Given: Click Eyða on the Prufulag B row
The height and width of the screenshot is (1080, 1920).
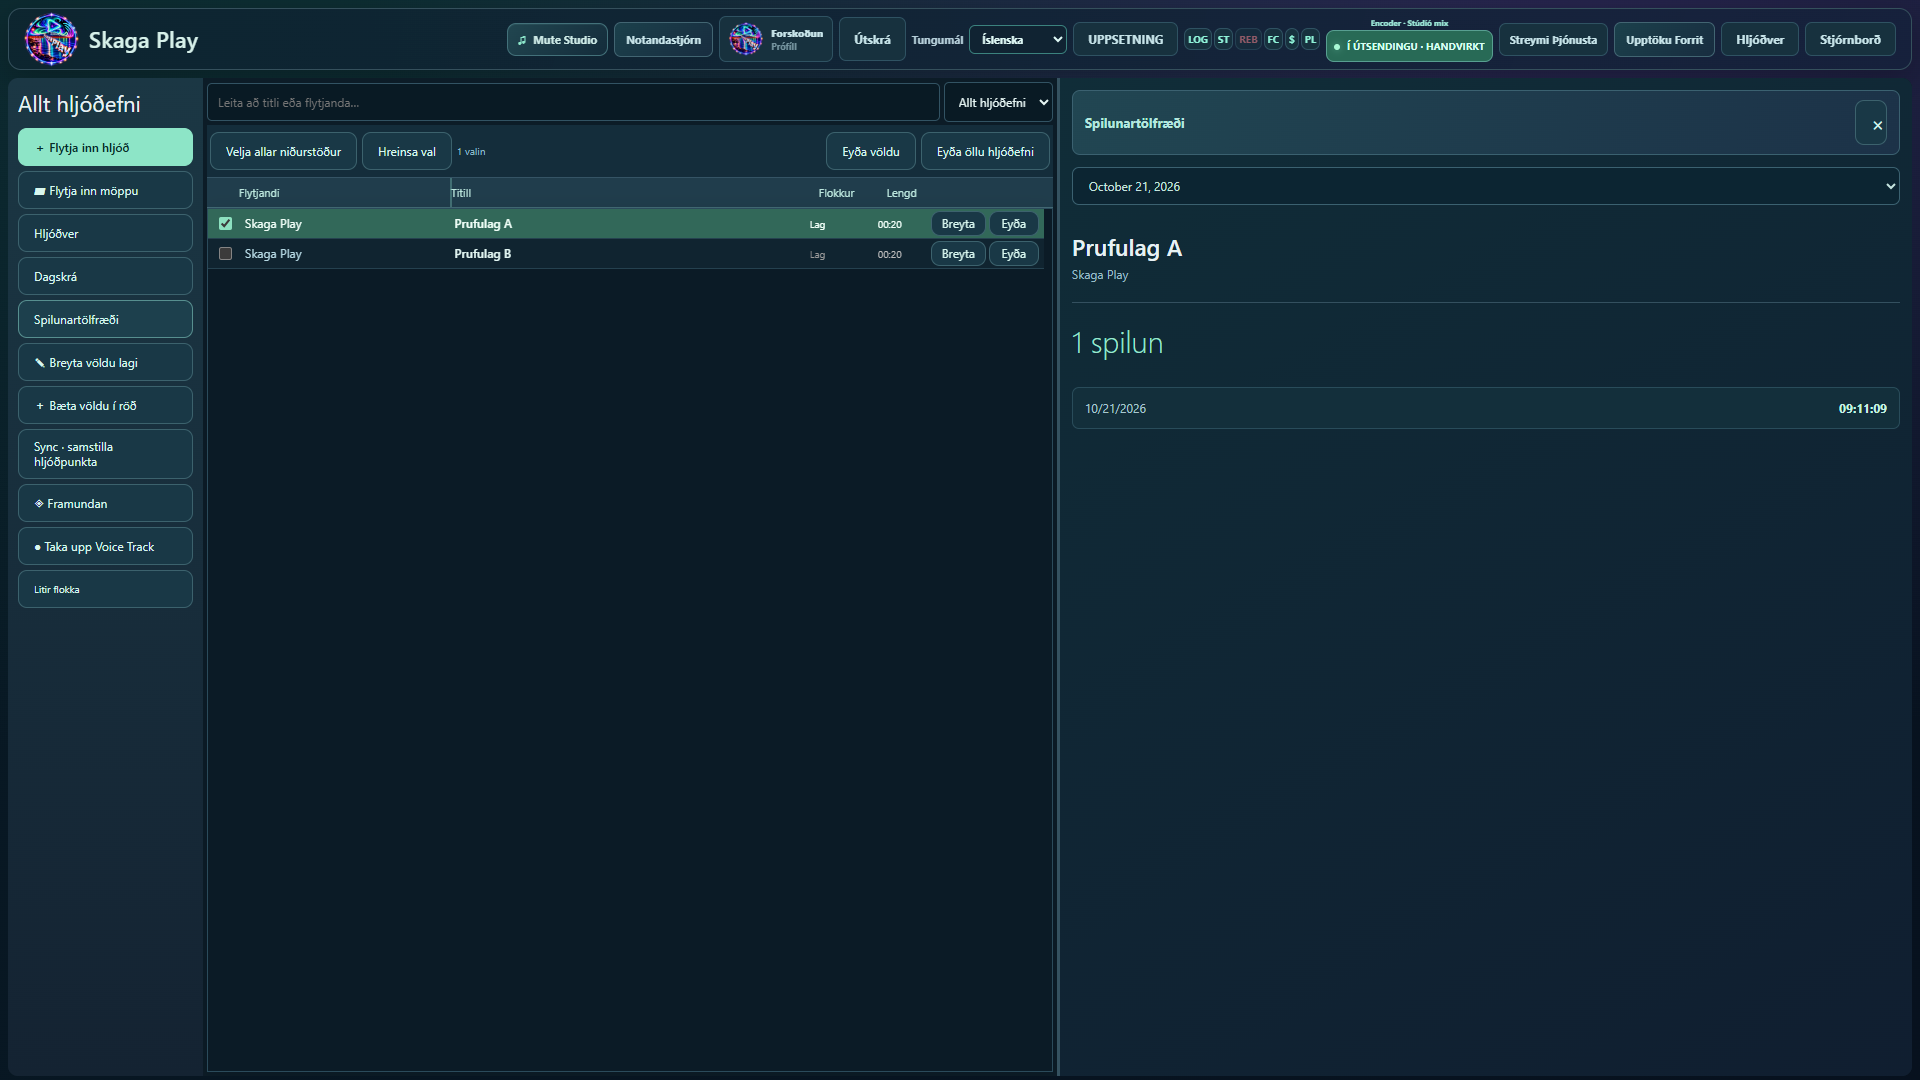Looking at the screenshot, I should tap(1013, 253).
